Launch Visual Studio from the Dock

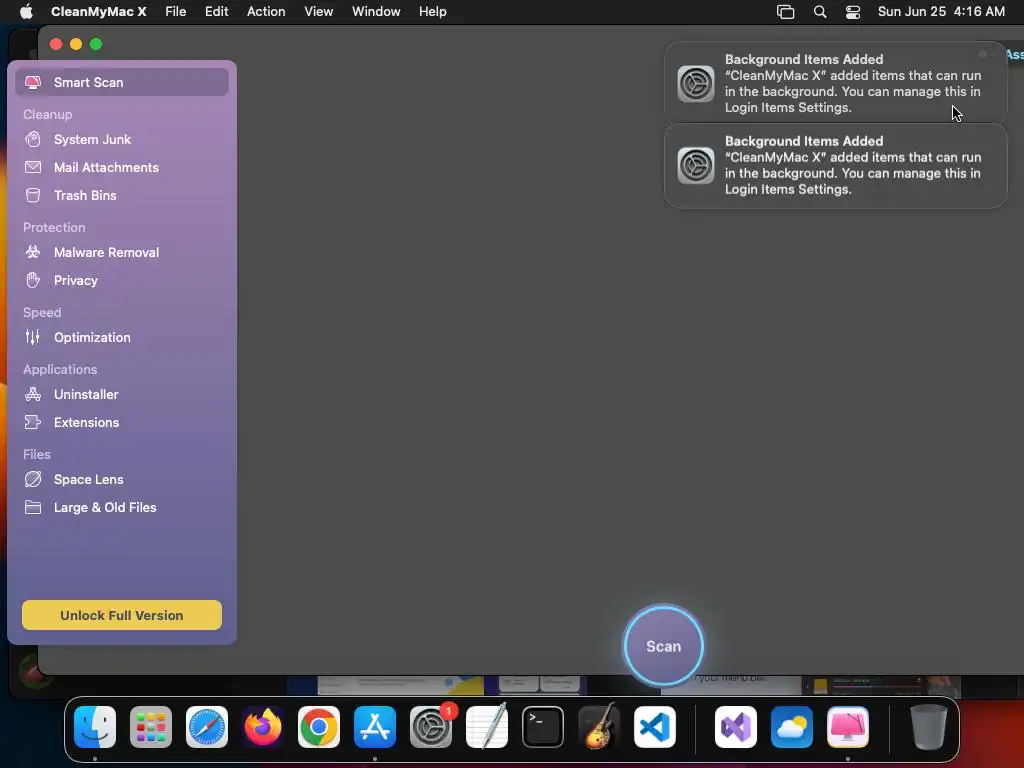pos(736,727)
